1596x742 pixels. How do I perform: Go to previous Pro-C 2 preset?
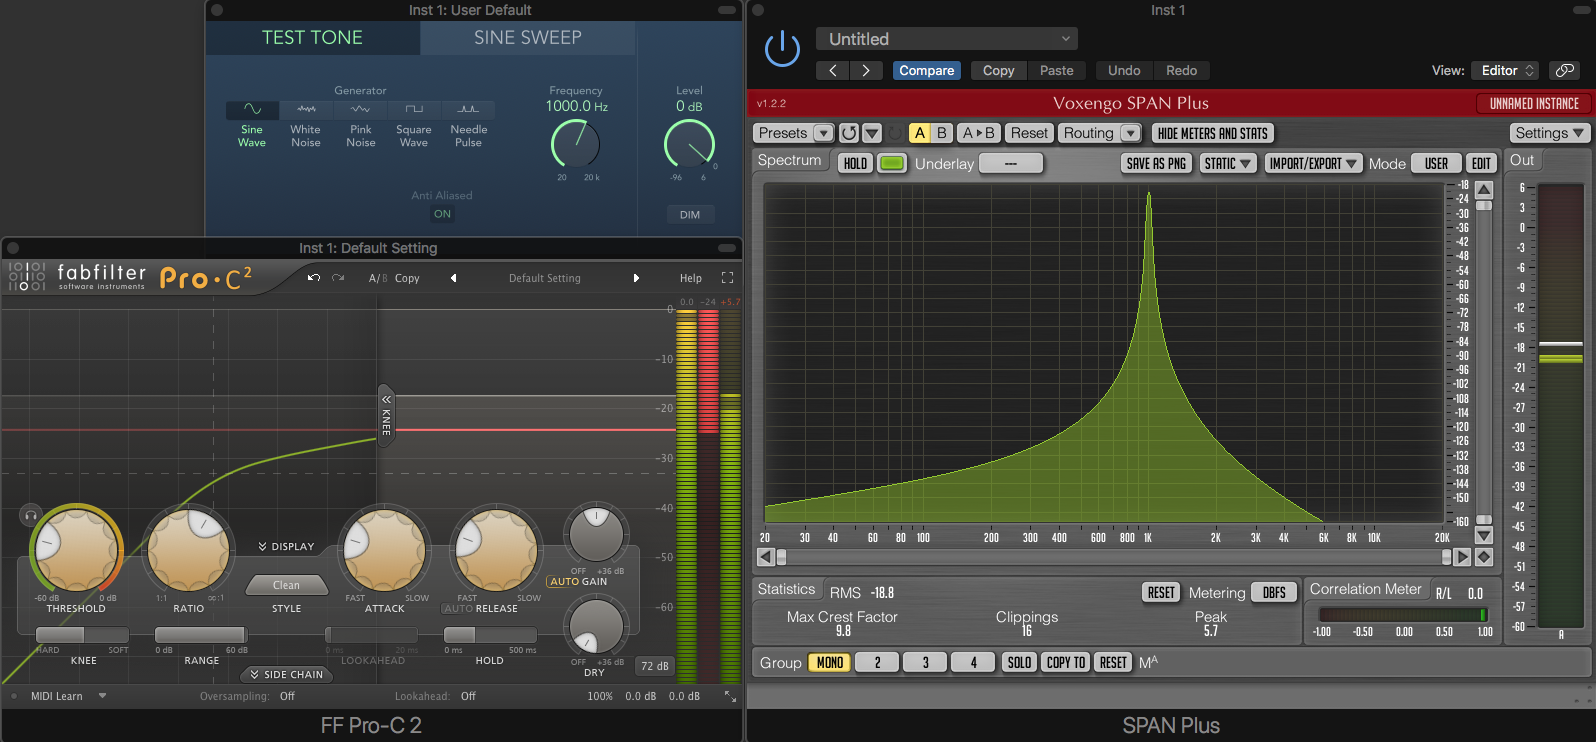pyautogui.click(x=453, y=278)
